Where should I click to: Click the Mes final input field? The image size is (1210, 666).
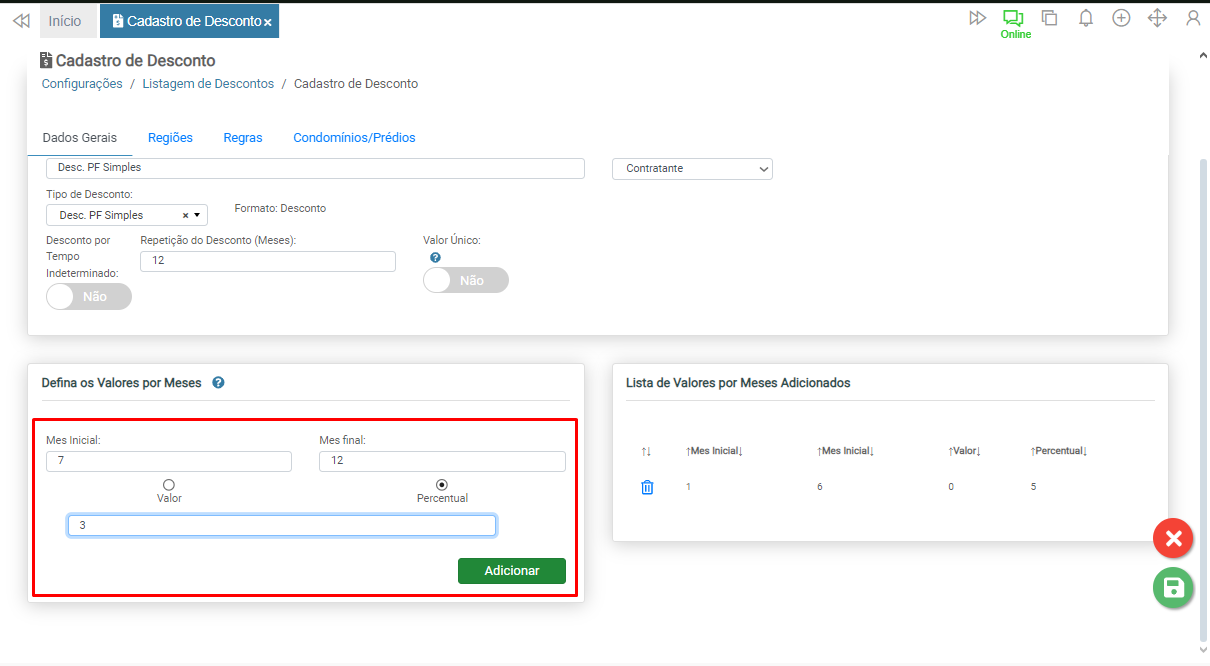coord(442,461)
